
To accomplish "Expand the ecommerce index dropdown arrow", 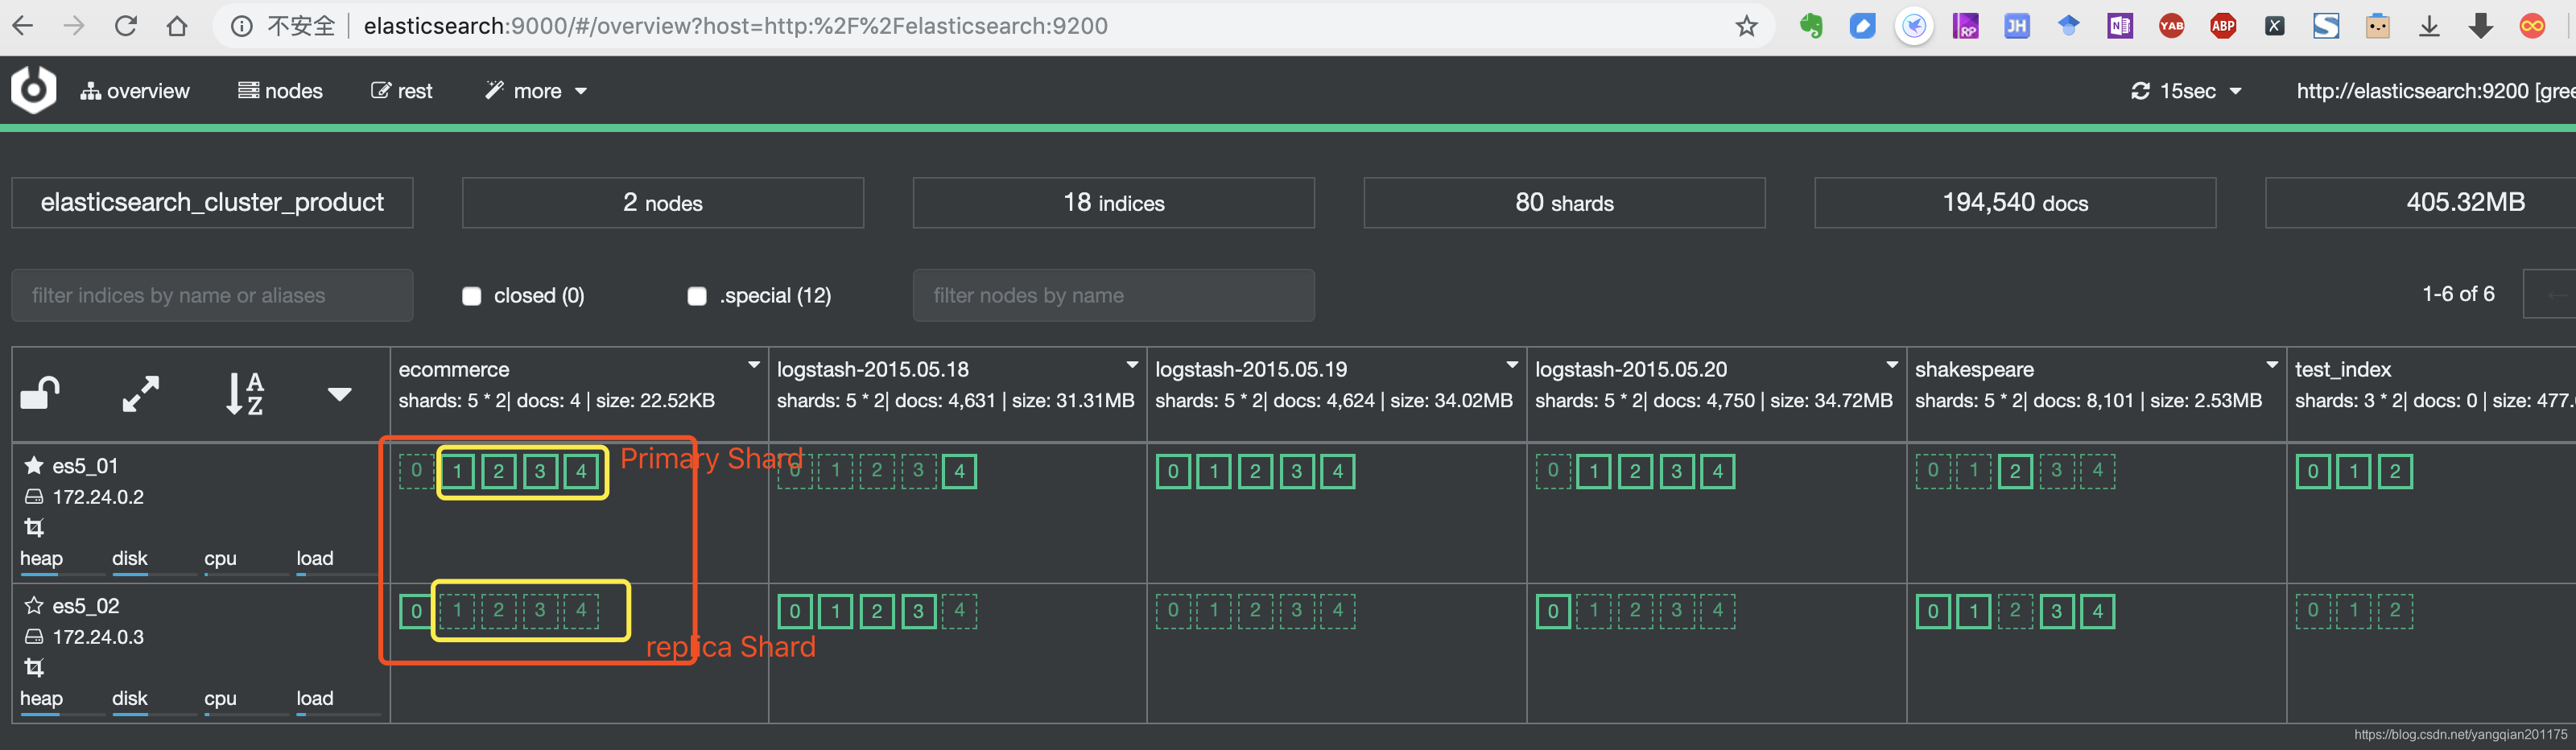I will coord(754,365).
